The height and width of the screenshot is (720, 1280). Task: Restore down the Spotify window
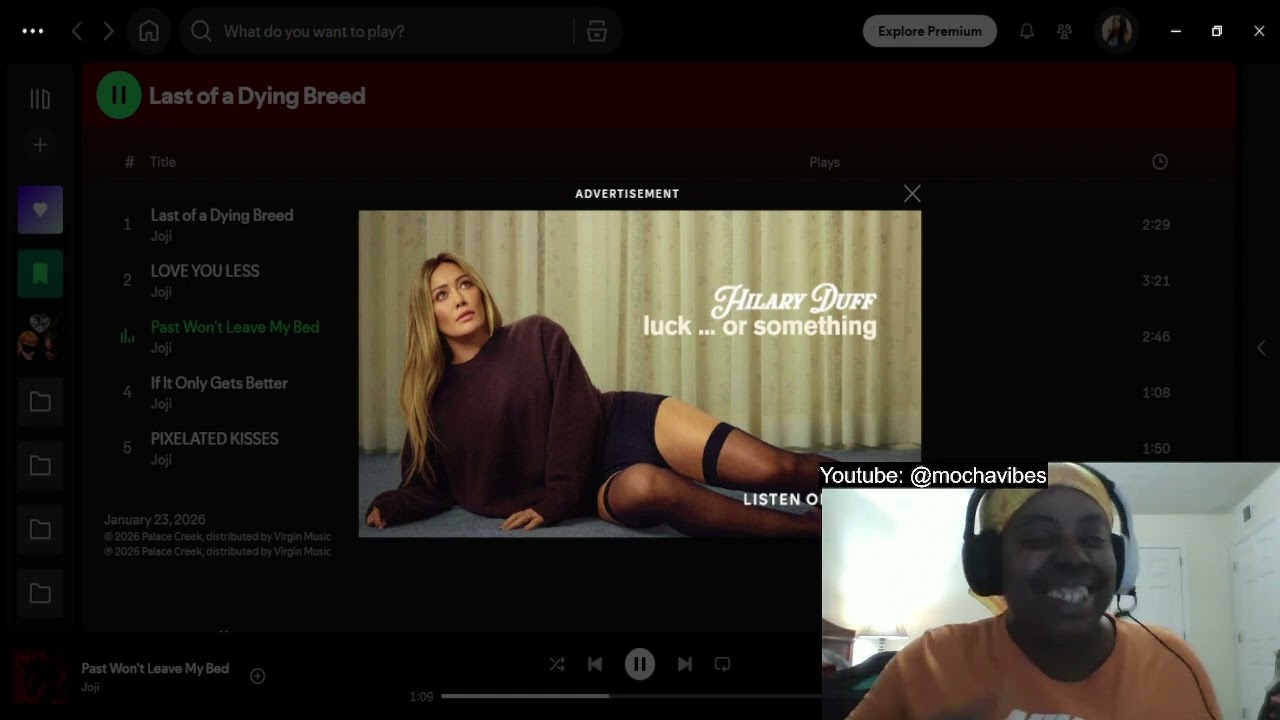[x=1217, y=31]
